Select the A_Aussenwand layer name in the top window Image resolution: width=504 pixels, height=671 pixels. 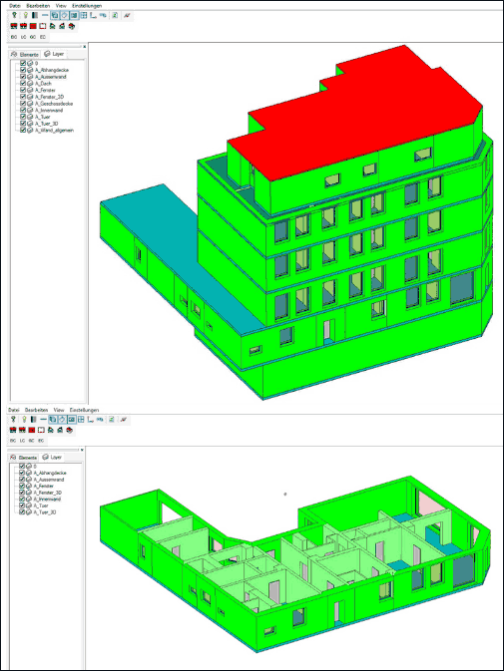[x=50, y=77]
